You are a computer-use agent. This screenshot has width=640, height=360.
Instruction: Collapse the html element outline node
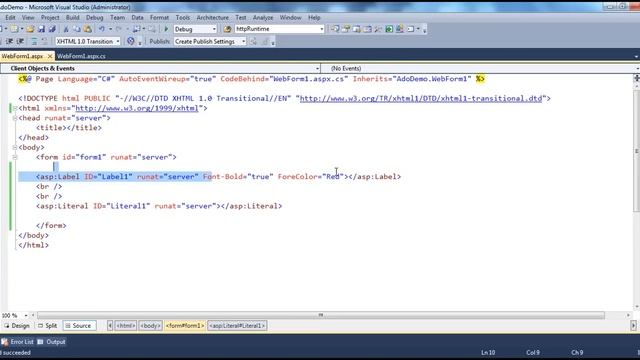[15, 108]
